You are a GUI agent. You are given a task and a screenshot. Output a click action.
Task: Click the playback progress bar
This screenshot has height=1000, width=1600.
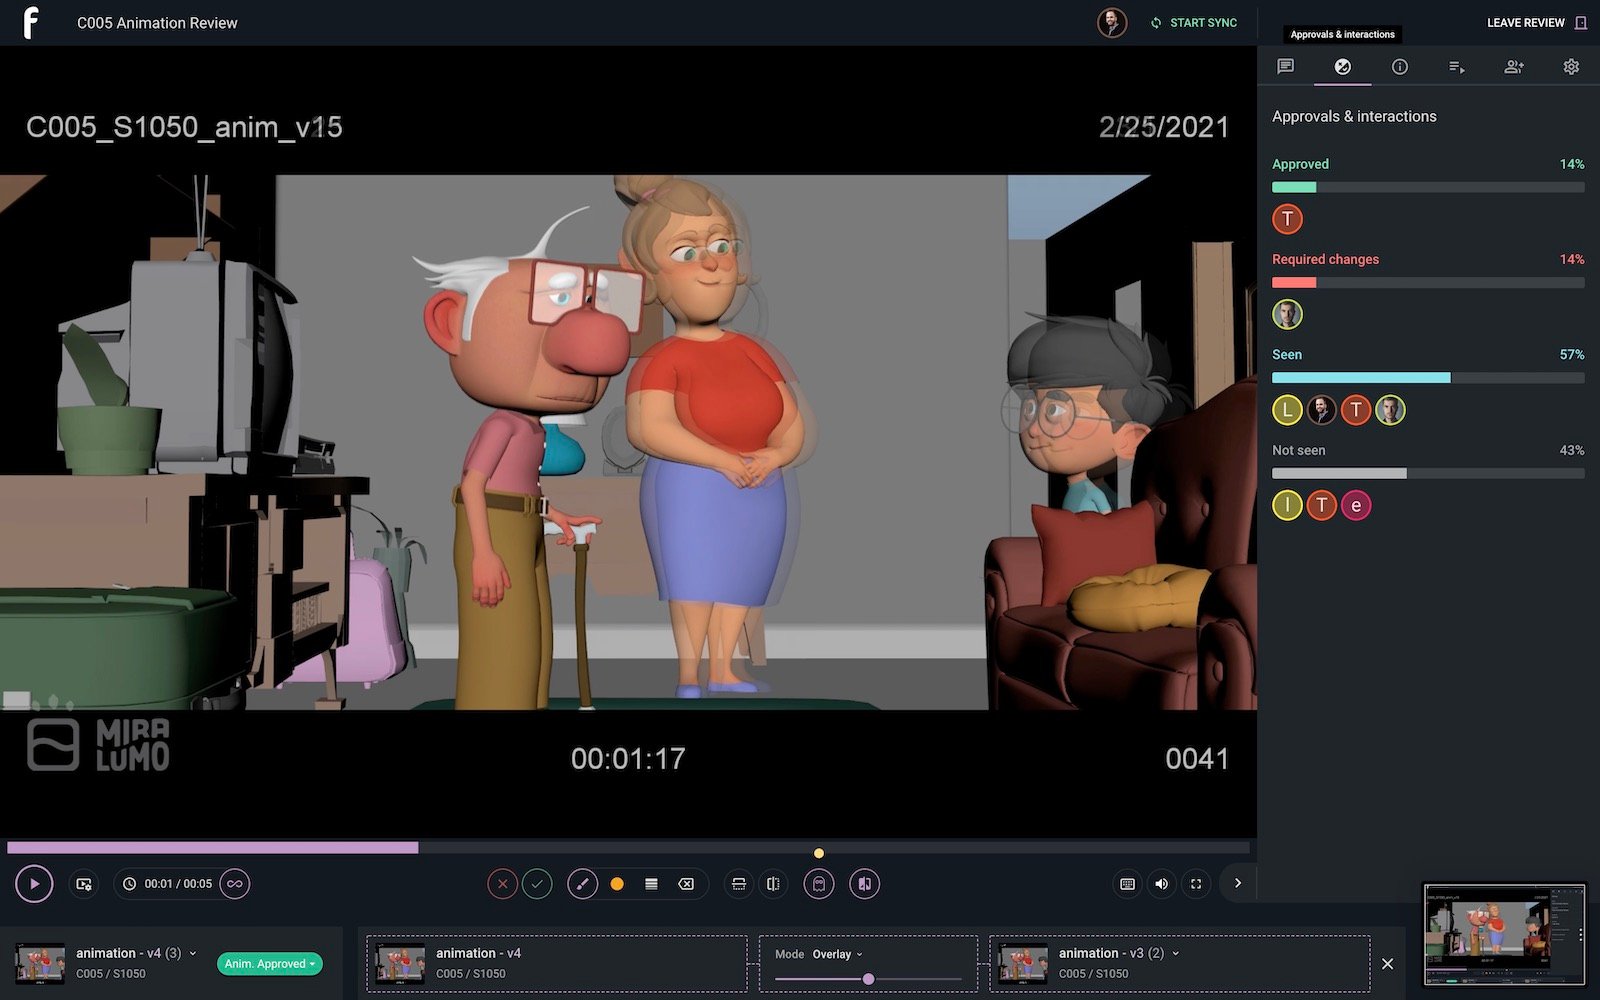[630, 847]
